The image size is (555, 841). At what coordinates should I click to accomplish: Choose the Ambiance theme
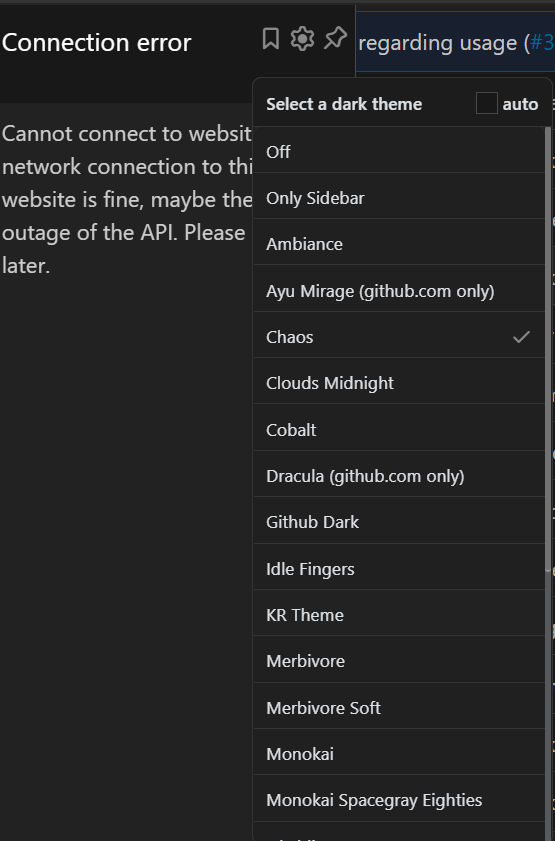(x=399, y=244)
